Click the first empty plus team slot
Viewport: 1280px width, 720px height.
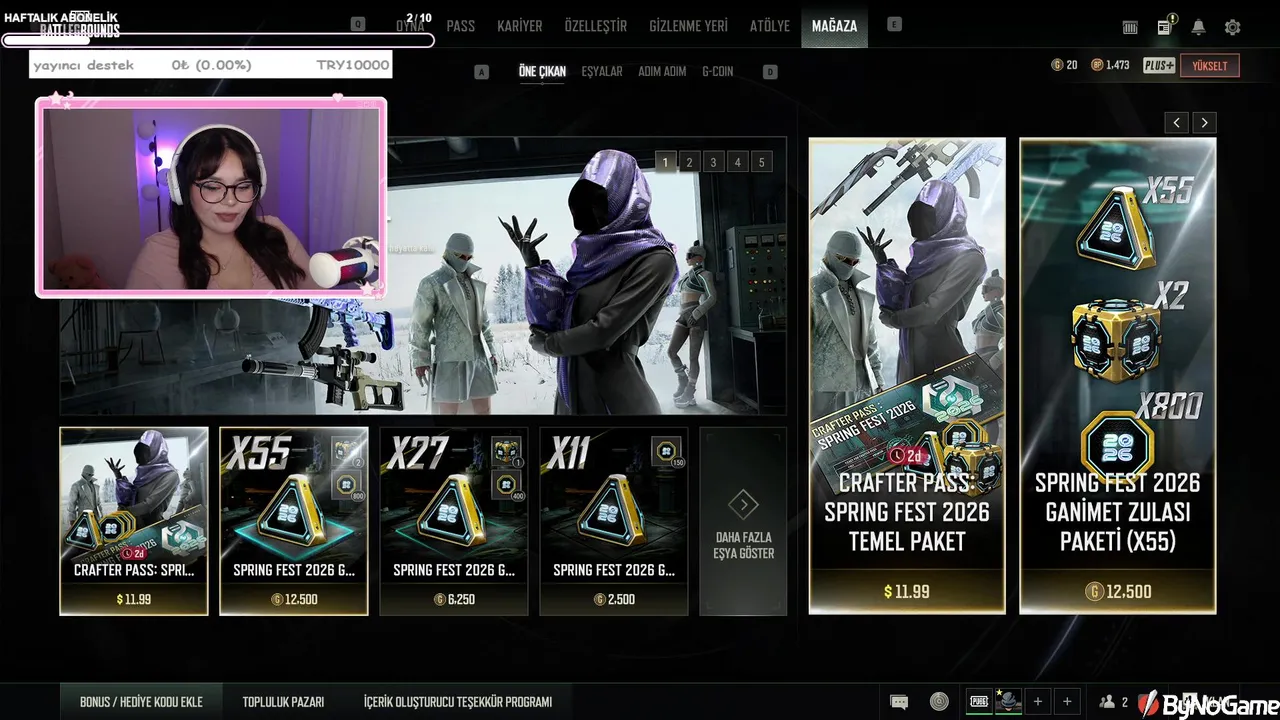pos(1038,702)
